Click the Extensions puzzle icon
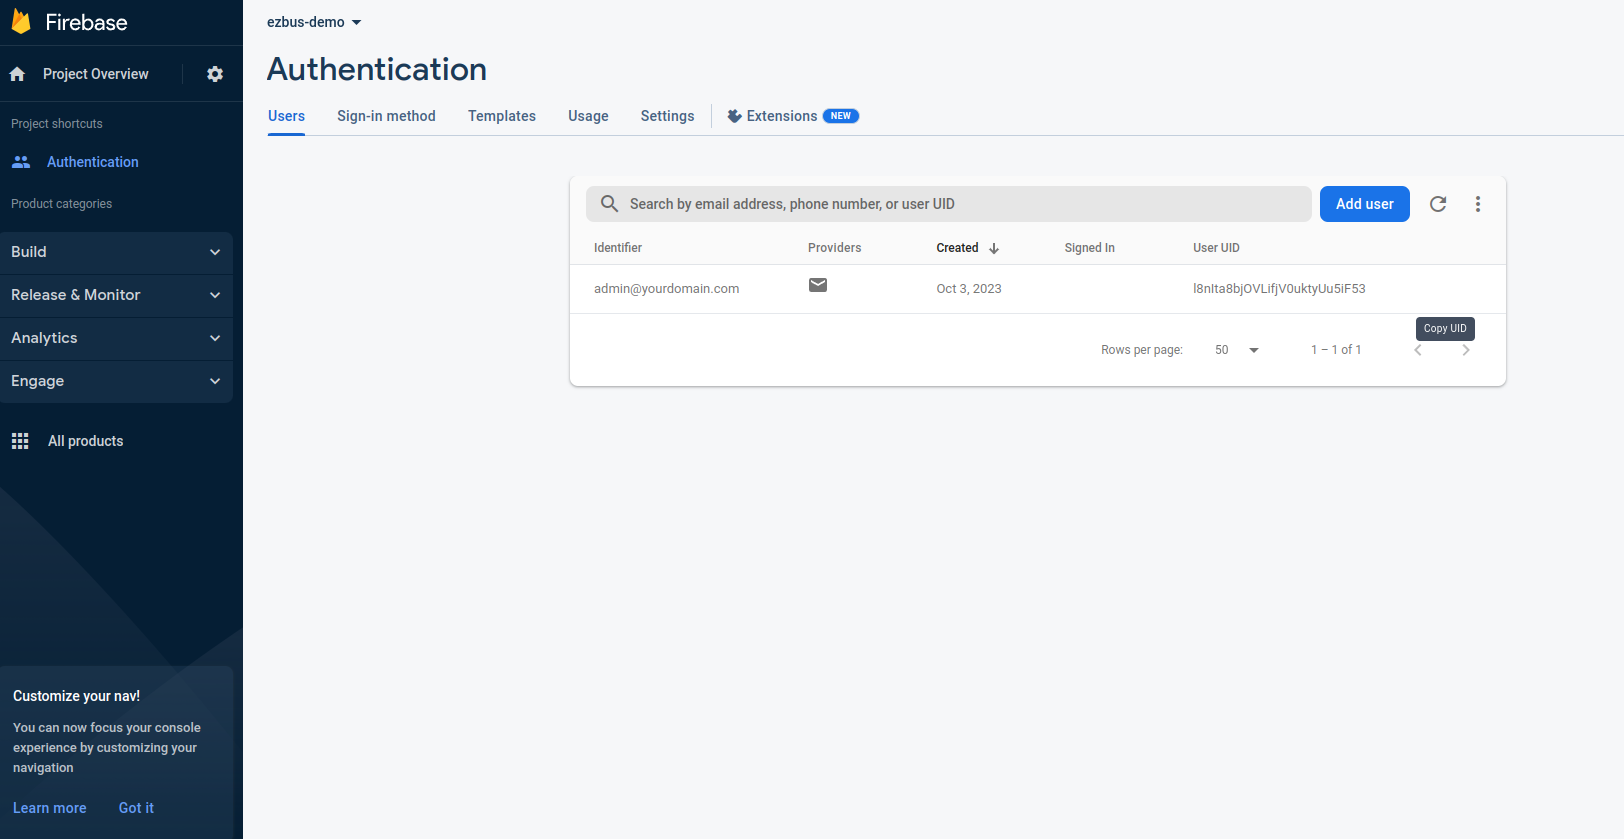This screenshot has width=1624, height=839. (734, 116)
